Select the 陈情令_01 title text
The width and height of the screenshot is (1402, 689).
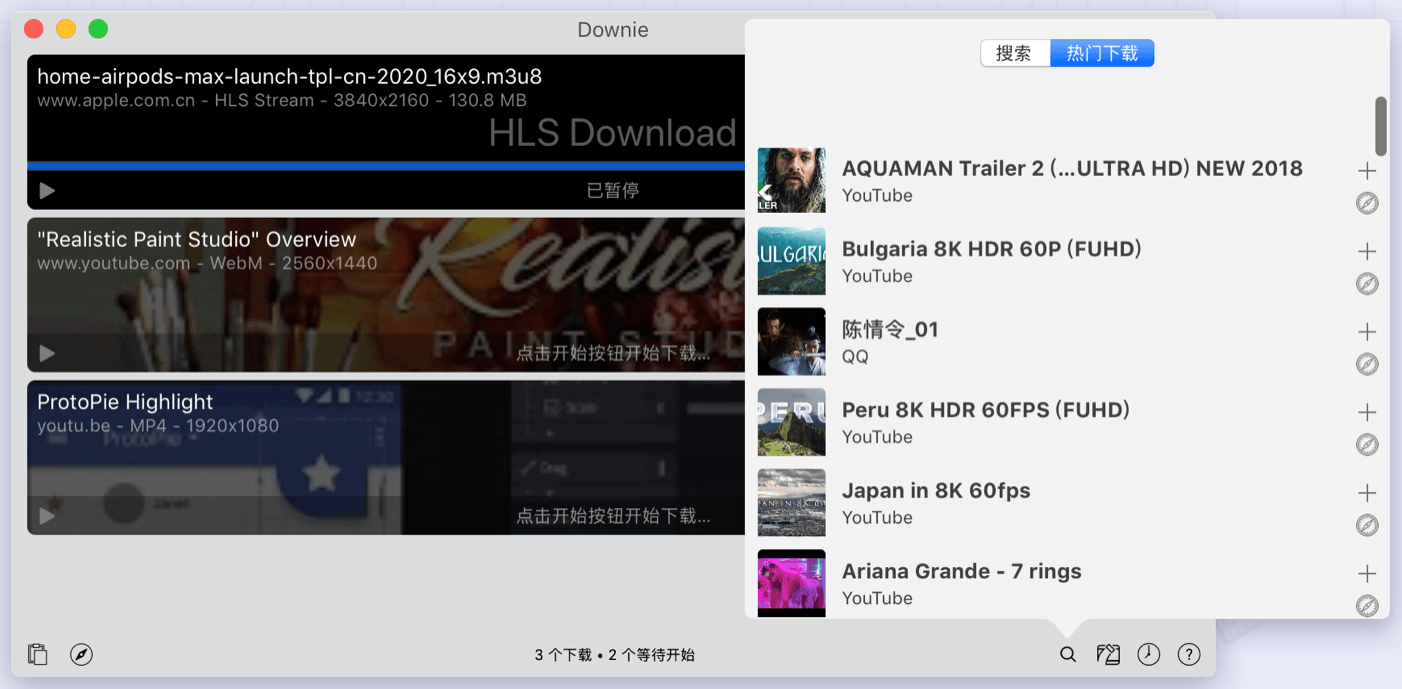pos(890,329)
